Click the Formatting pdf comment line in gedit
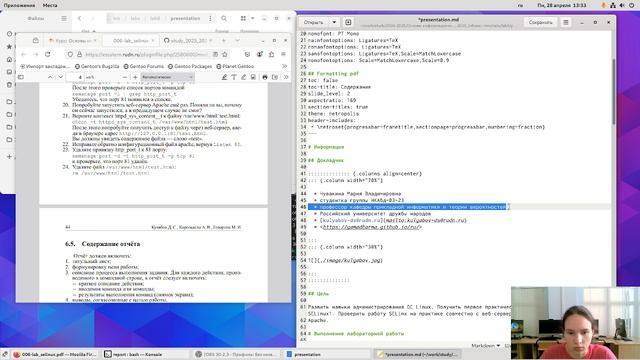Viewport: 640px width, 360px height. (x=333, y=73)
